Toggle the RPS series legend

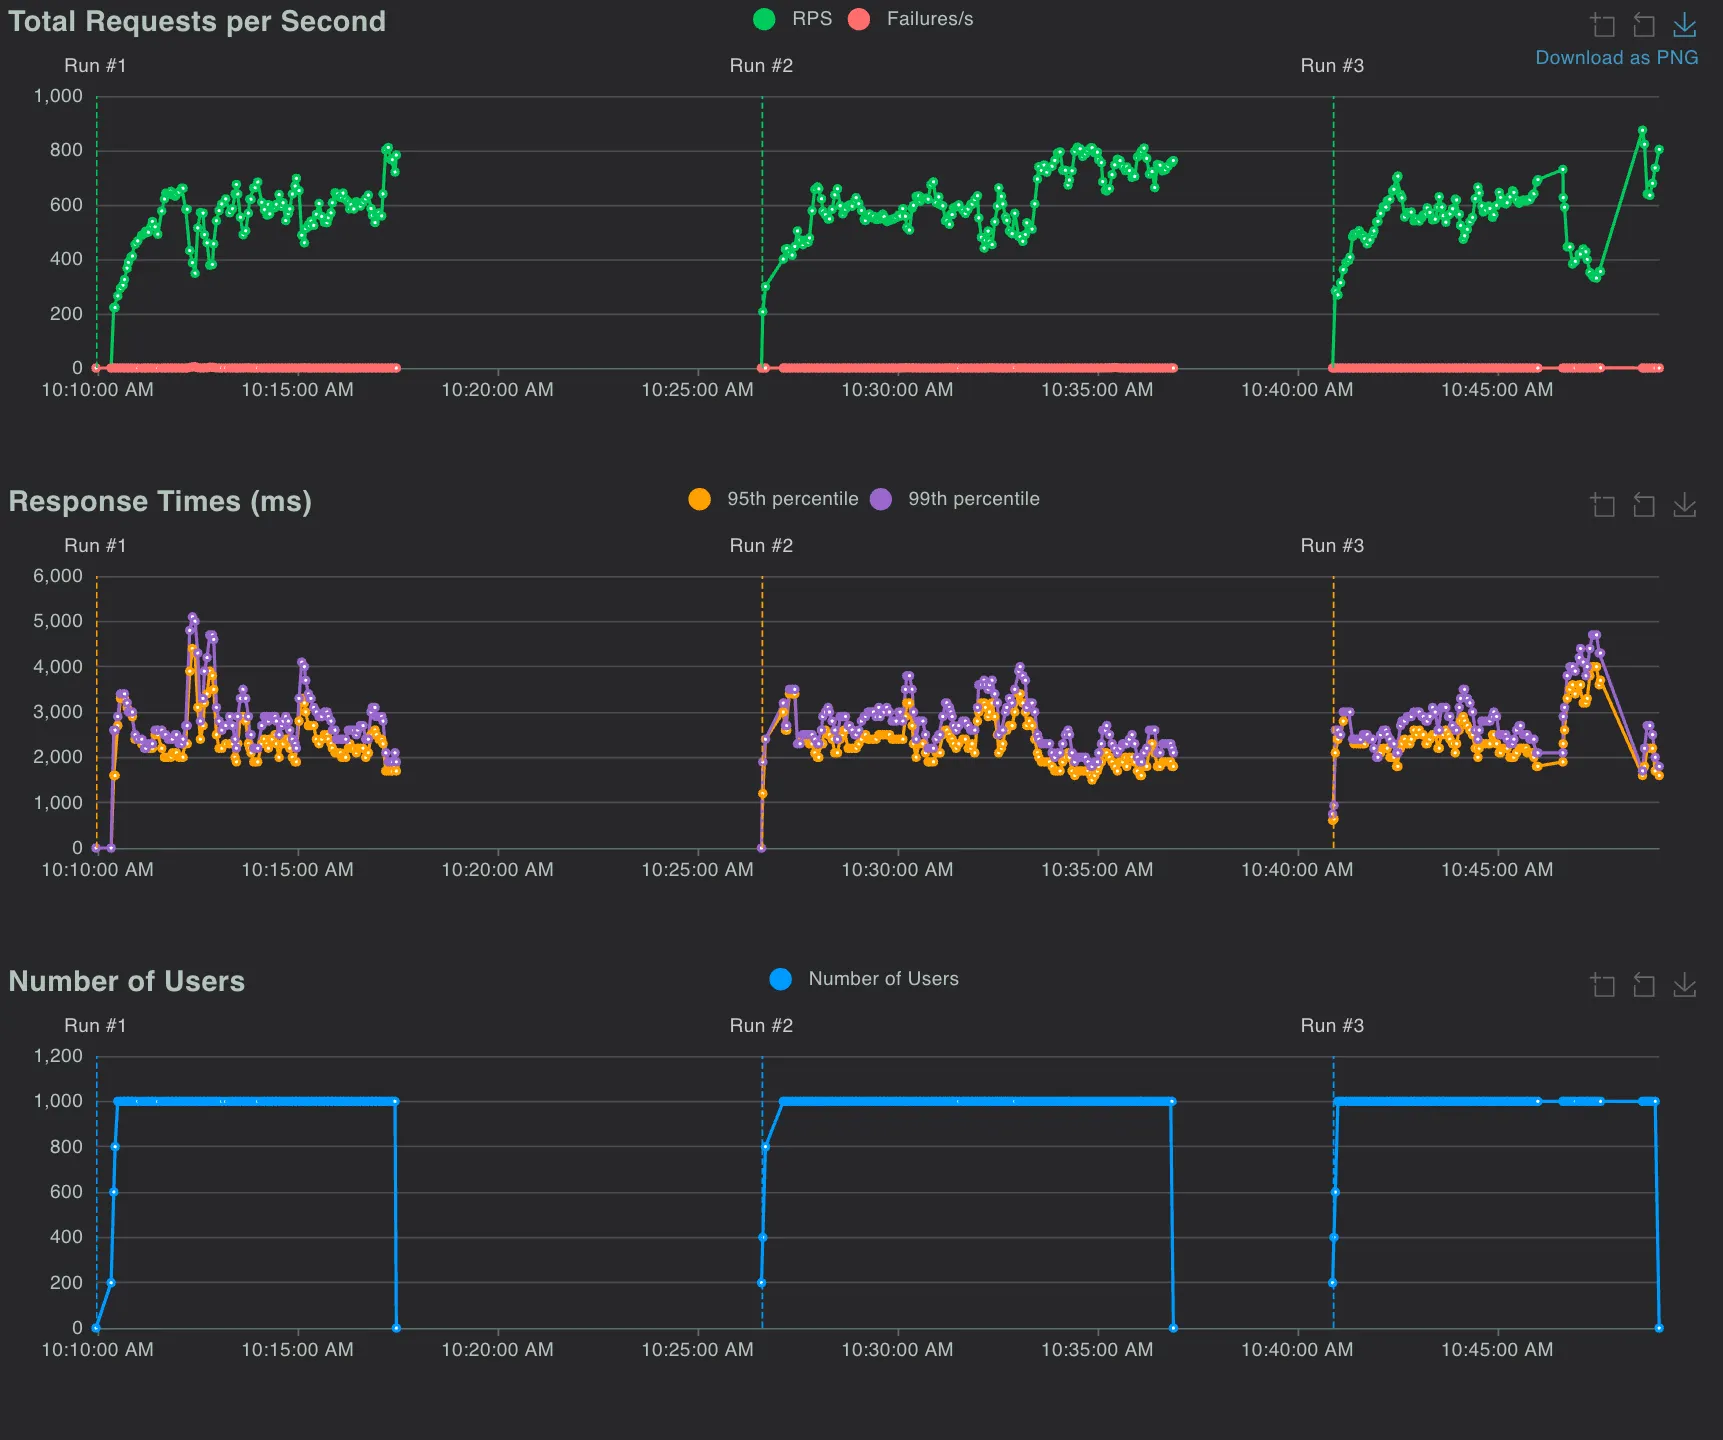pyautogui.click(x=792, y=19)
